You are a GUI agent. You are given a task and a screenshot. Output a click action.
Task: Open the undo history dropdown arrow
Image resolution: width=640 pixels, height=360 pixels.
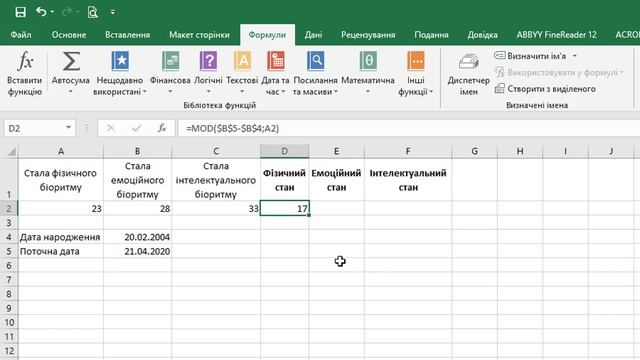pyautogui.click(x=53, y=12)
